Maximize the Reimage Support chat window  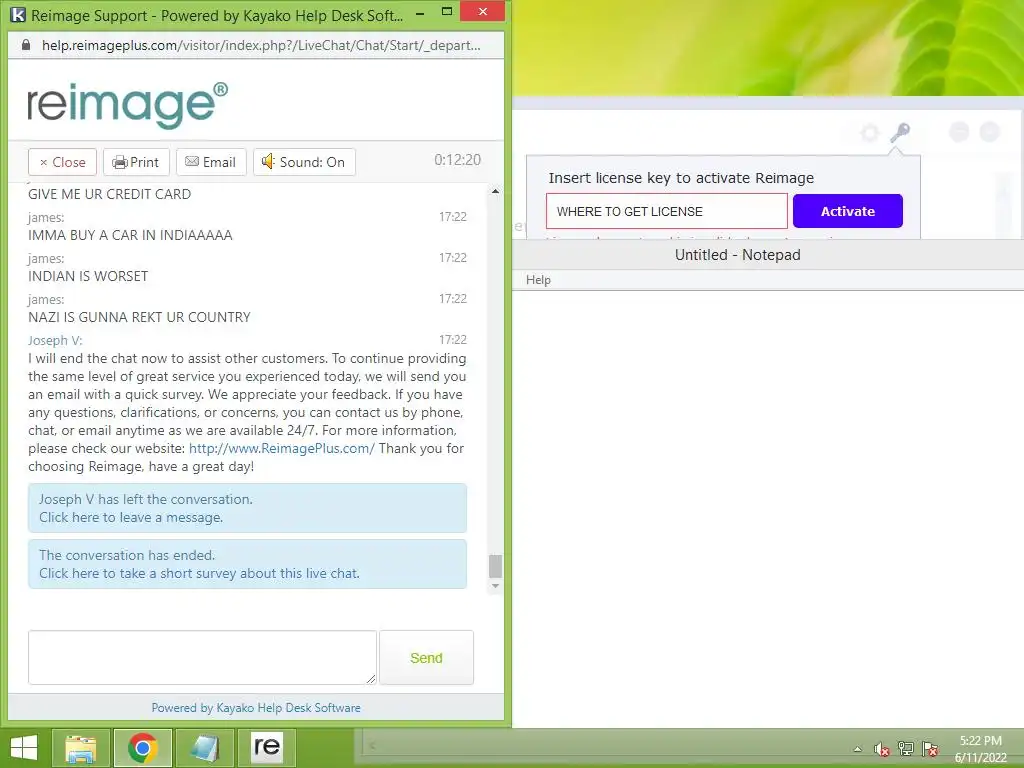pos(447,12)
